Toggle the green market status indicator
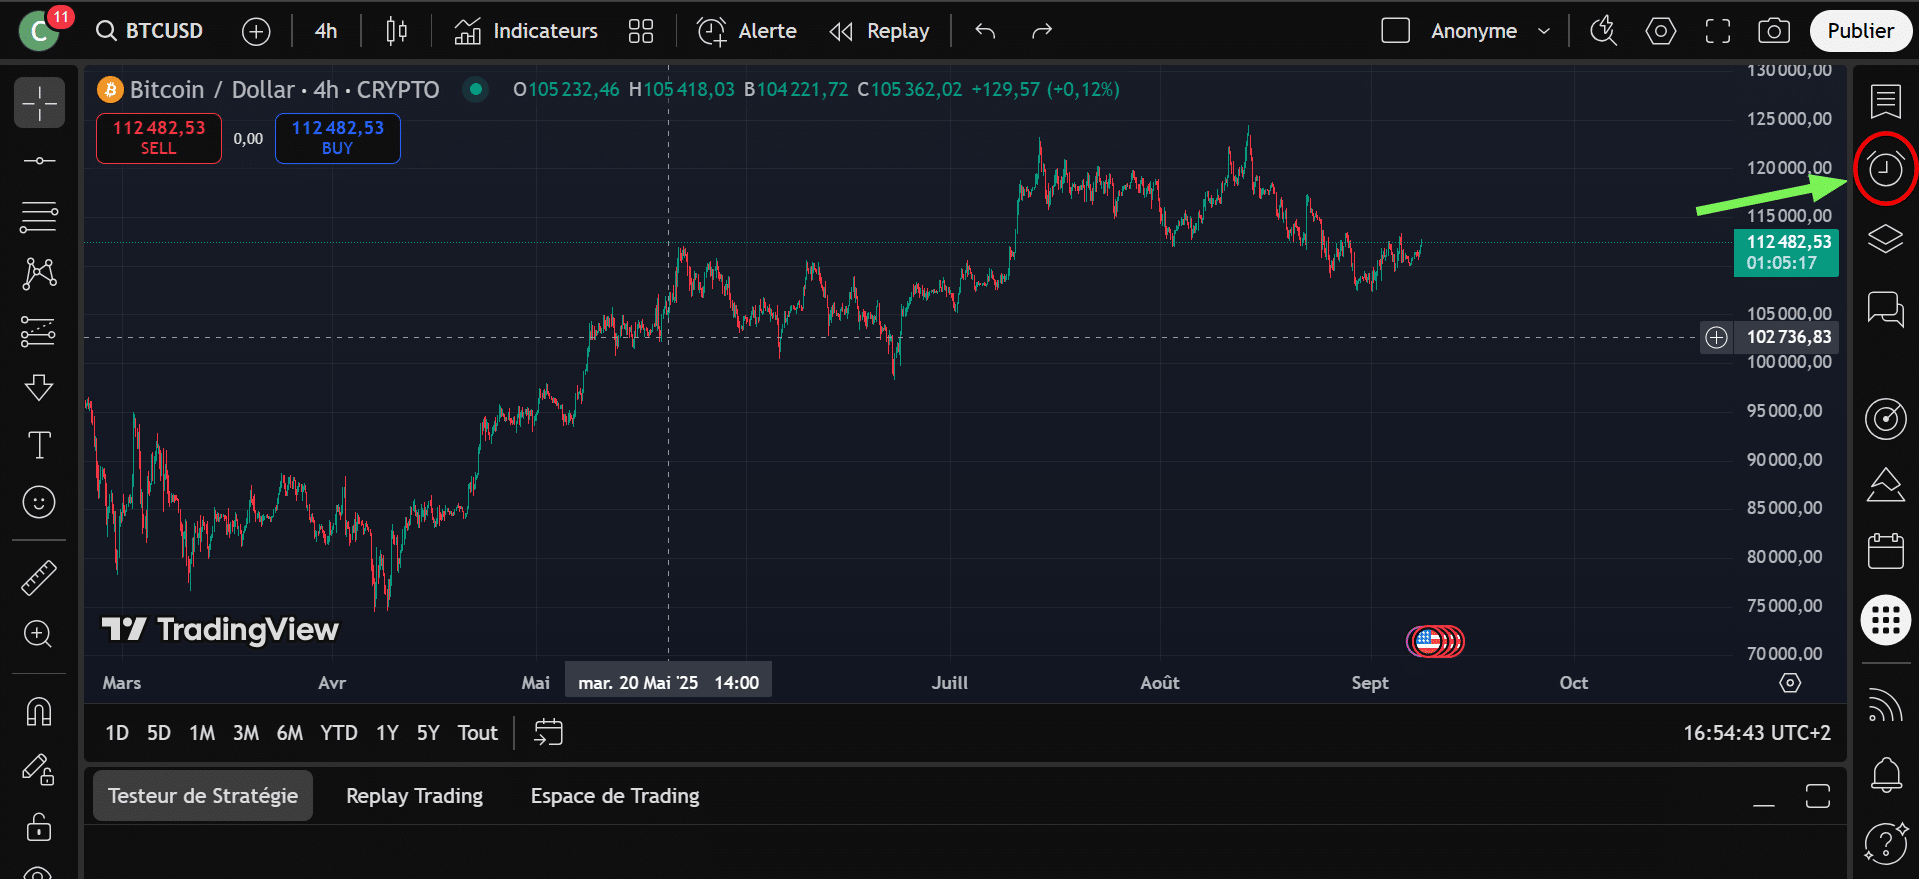1919x879 pixels. [476, 89]
